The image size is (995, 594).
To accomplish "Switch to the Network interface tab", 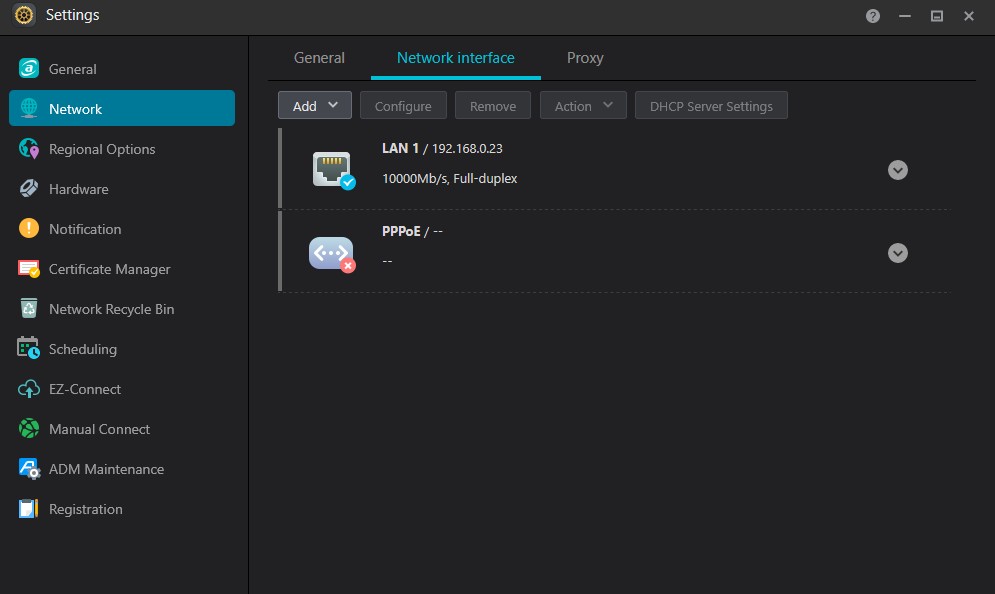I will tap(456, 58).
